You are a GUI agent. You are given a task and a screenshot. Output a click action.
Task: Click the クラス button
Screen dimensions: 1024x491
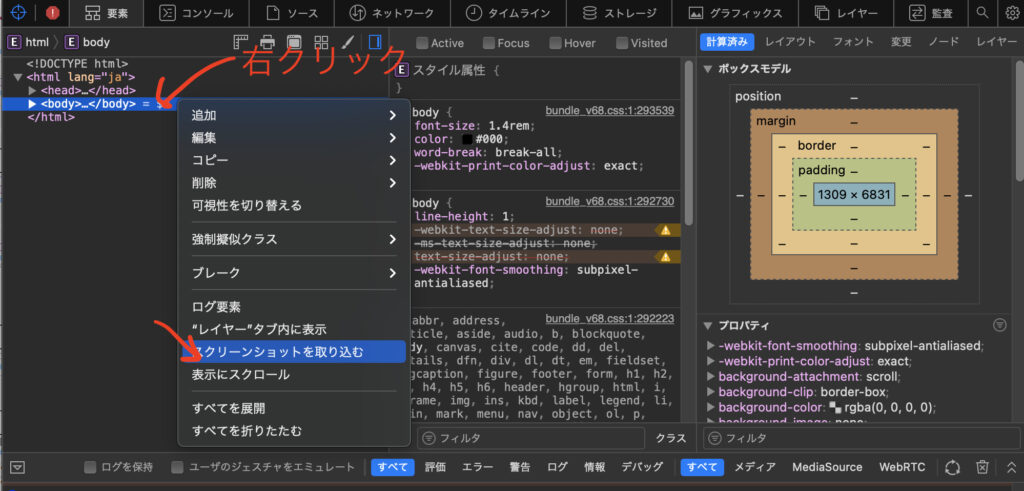tap(671, 438)
